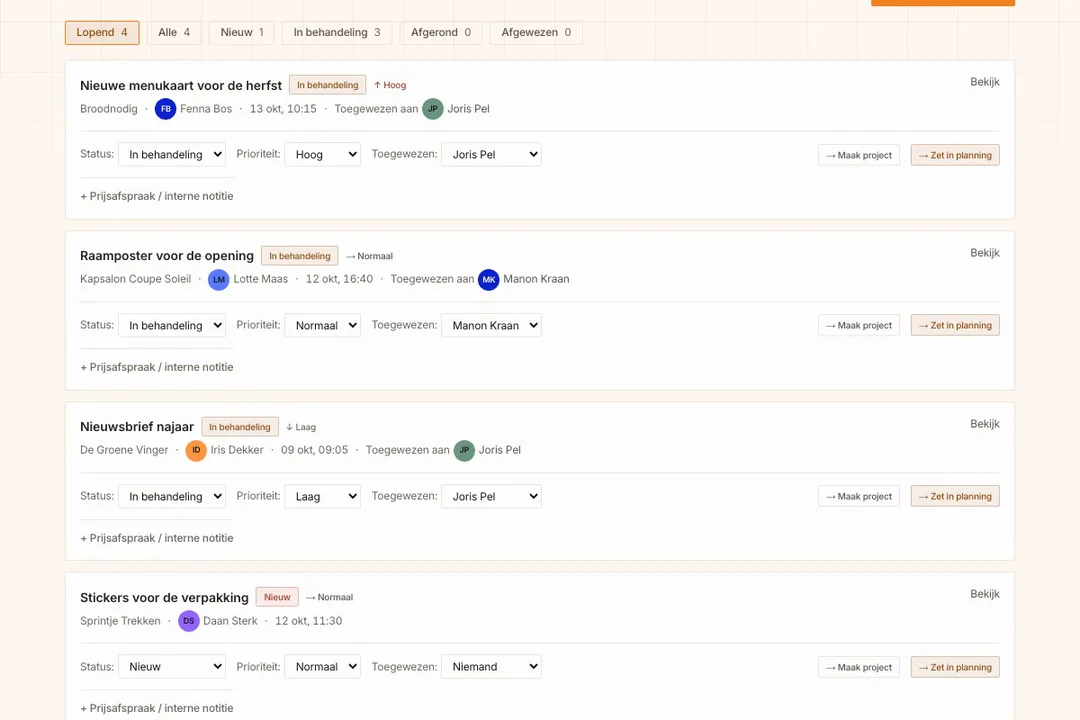Click the JP avatar on the Nieuwe menukaart card

(x=433, y=109)
